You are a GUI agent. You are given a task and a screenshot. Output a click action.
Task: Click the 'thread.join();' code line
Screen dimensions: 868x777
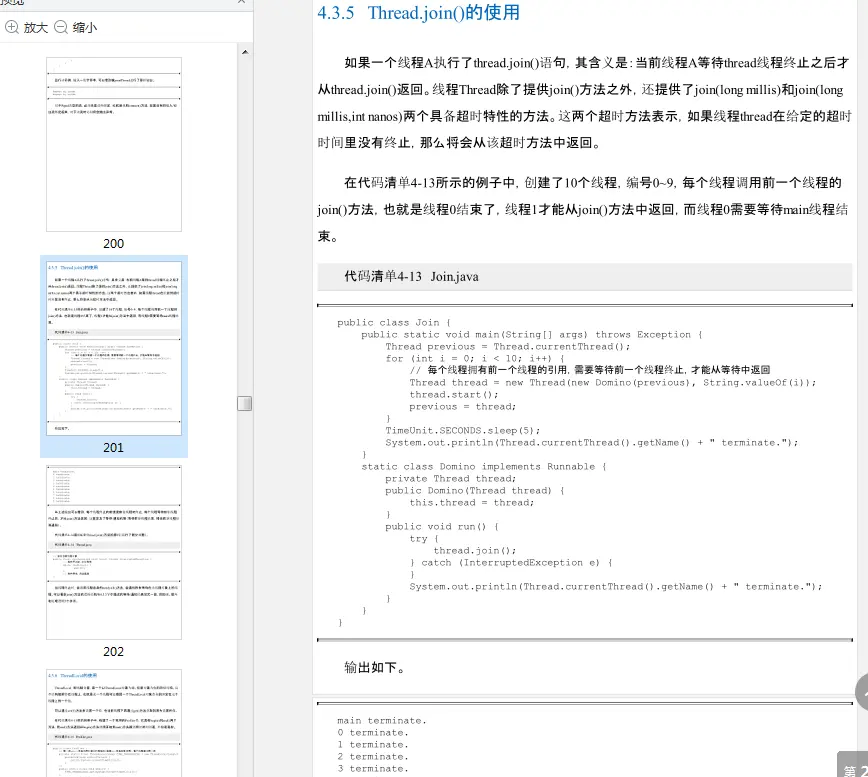[475, 551]
